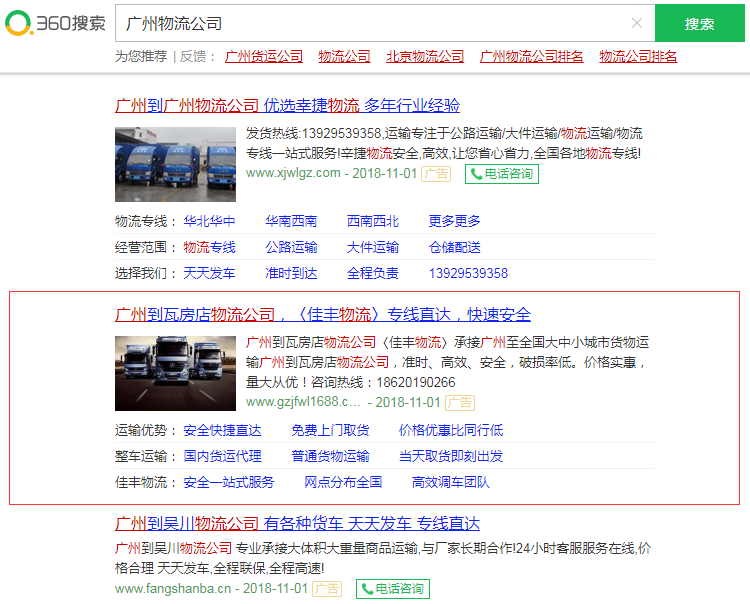
Task: Open the blue trucks thumbnail image
Action: (175, 165)
